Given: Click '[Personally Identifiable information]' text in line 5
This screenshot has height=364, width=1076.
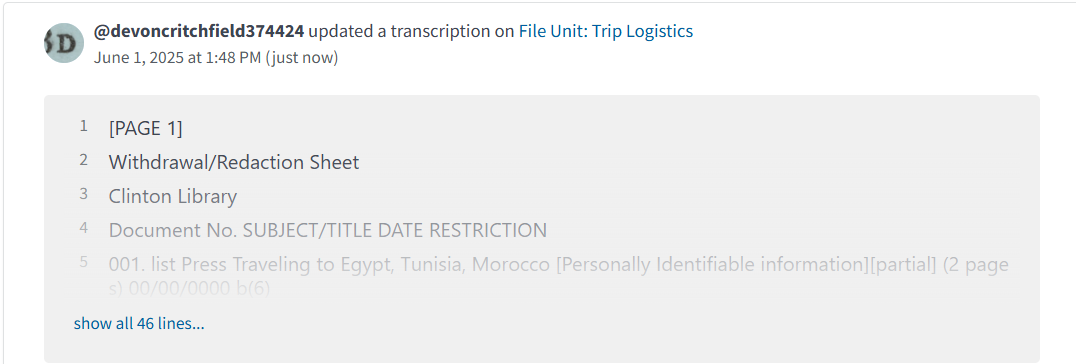Looking at the screenshot, I should [x=712, y=265].
